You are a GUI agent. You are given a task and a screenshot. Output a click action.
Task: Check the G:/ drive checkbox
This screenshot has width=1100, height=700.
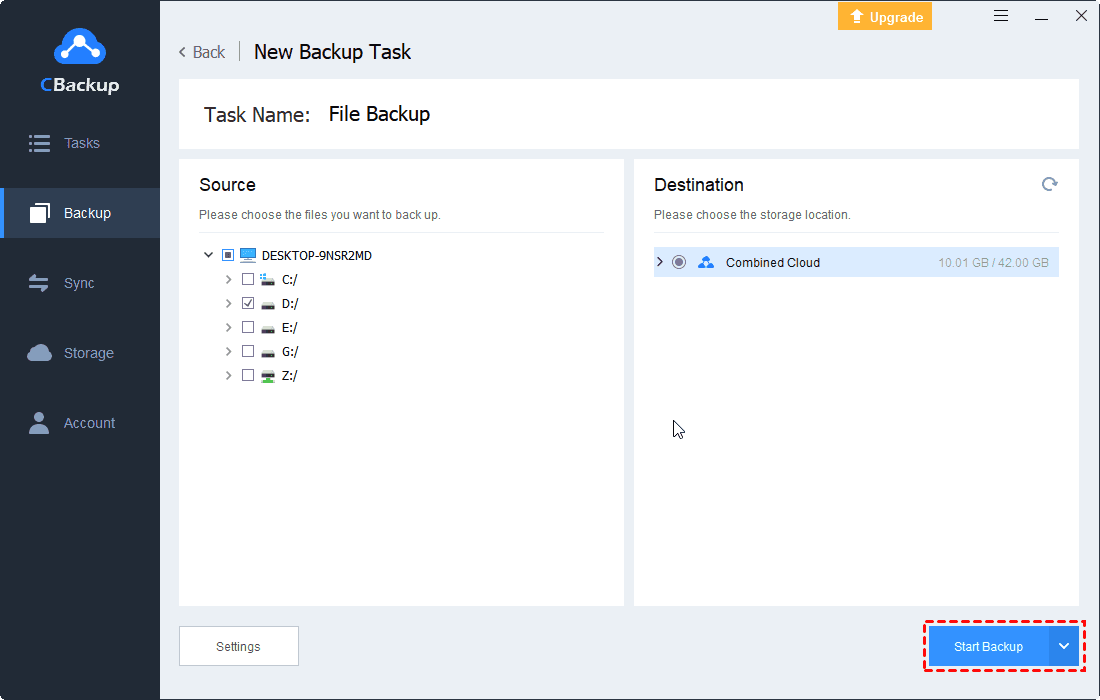248,351
